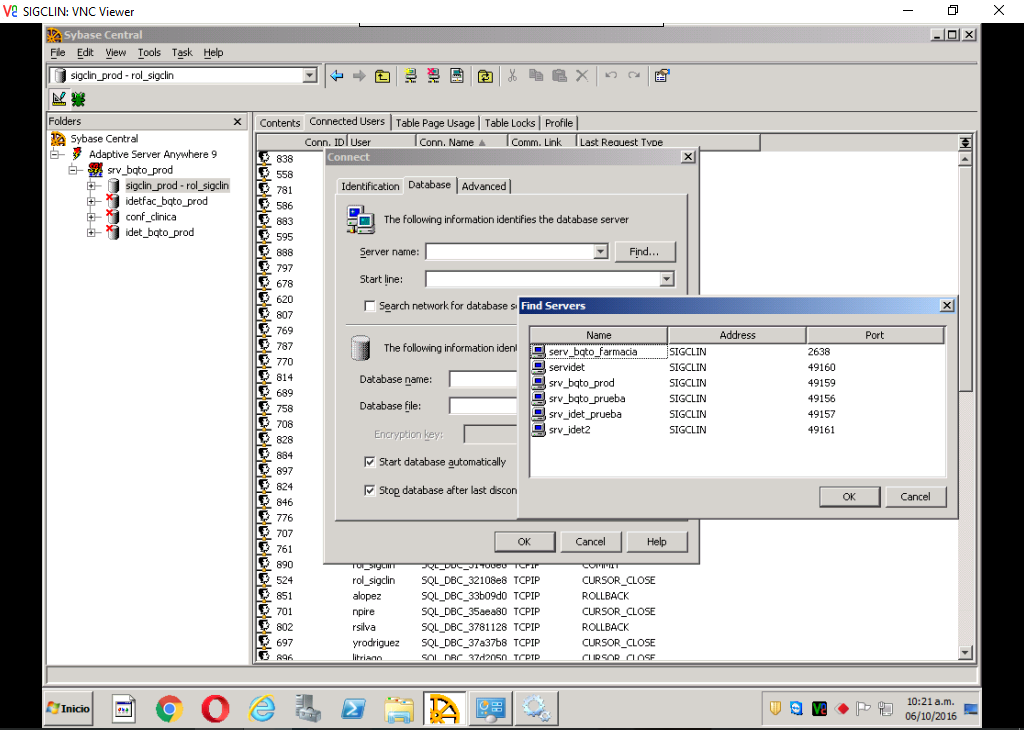Select the srv_idet2 server icon
1024x730 pixels.
(538, 430)
